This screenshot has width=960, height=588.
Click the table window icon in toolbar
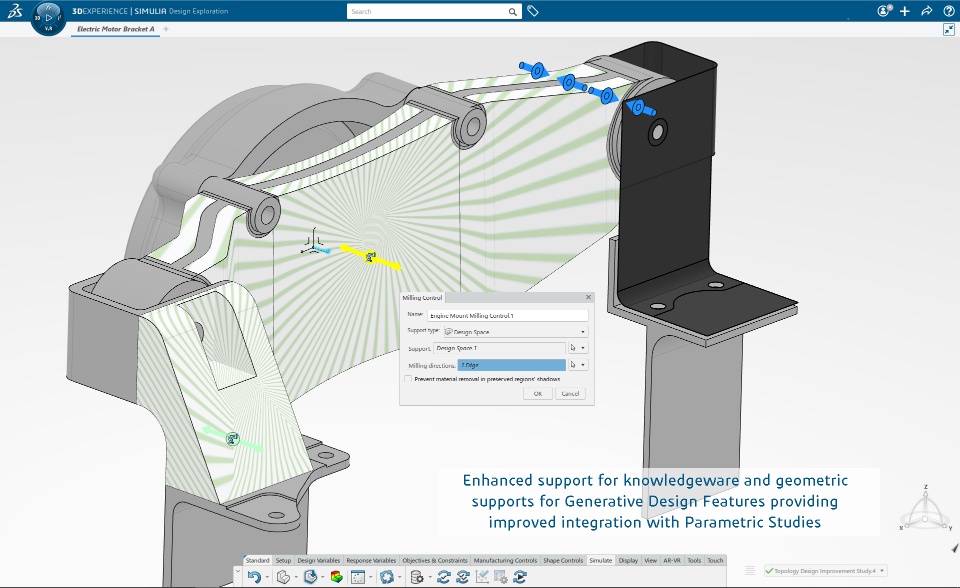(x=358, y=577)
